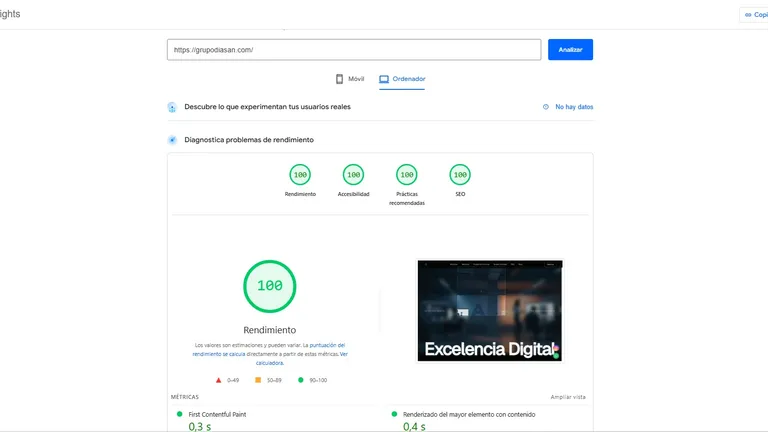Viewport: 768px width, 432px height.
Task: Select the small Rendimiento score gauge
Action: pyautogui.click(x=300, y=175)
